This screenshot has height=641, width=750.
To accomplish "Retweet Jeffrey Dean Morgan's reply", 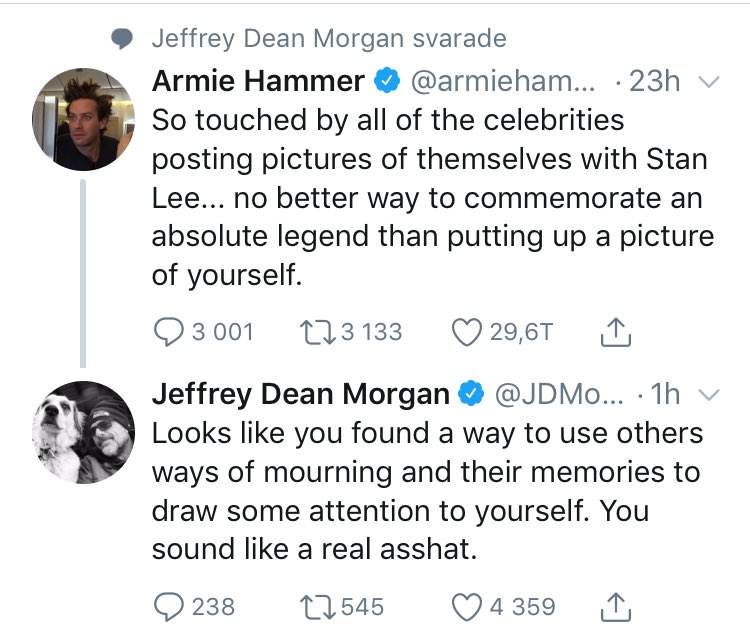I will [x=318, y=606].
